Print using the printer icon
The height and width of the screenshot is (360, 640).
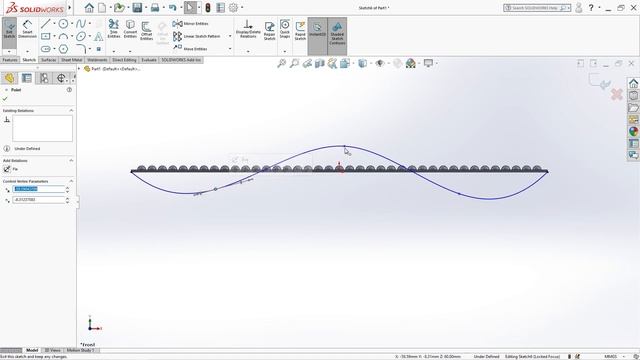(x=155, y=7)
